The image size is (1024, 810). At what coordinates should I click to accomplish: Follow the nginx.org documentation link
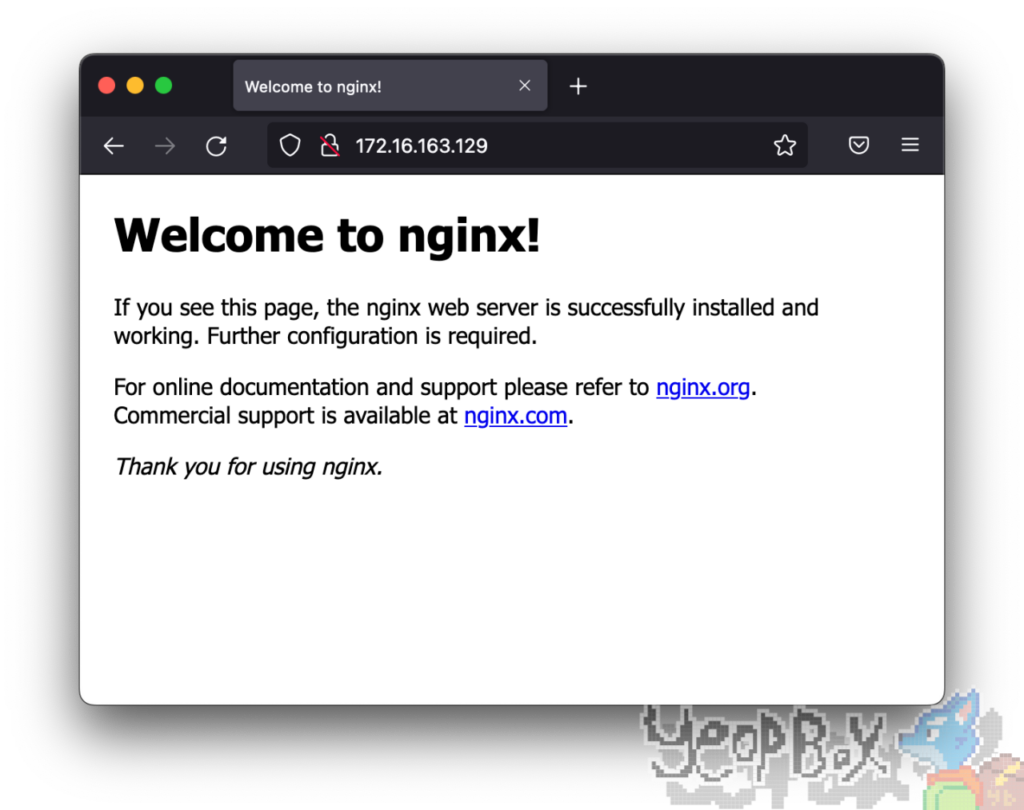[703, 387]
